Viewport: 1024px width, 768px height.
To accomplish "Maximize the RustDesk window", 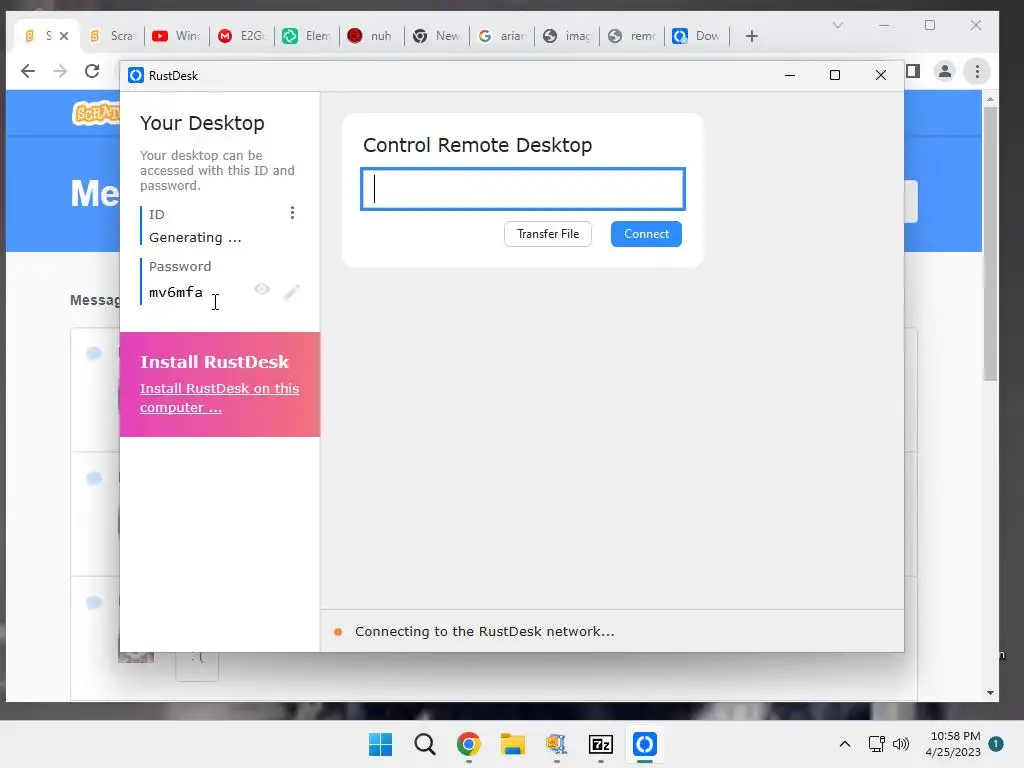I will point(835,75).
